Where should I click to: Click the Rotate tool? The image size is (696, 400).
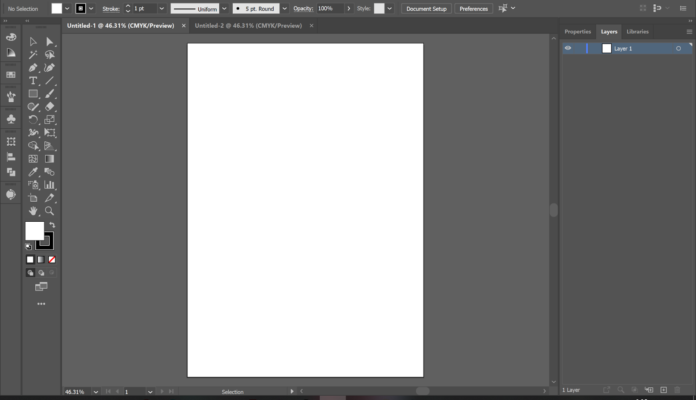pos(33,120)
